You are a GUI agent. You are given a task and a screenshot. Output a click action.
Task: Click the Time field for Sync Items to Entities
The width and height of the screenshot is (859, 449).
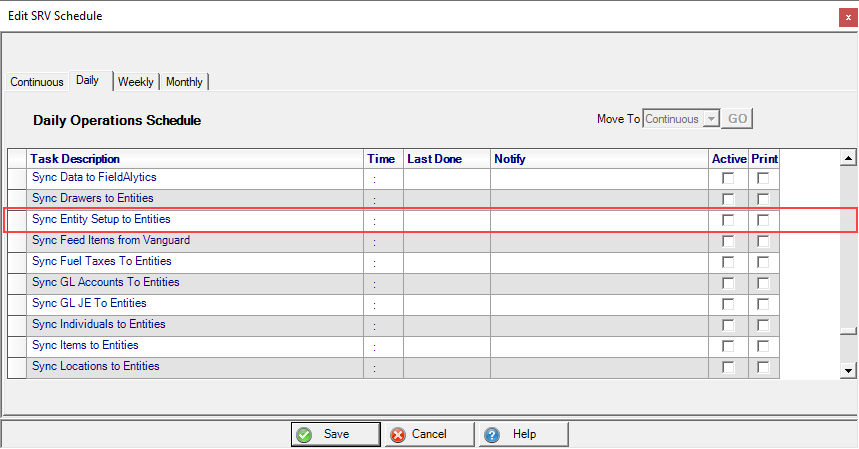pos(384,346)
